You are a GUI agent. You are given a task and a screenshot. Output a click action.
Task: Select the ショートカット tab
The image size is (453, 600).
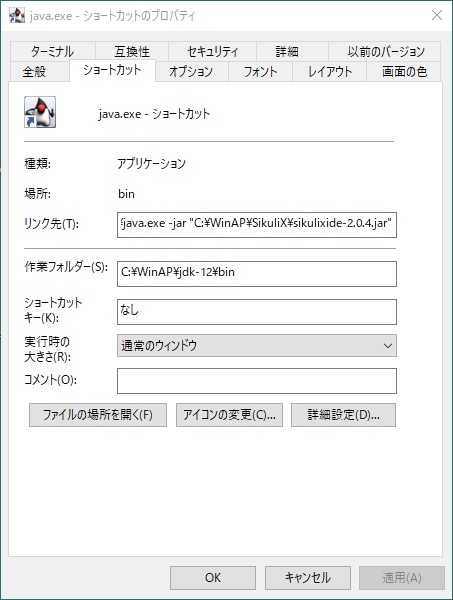[112, 70]
